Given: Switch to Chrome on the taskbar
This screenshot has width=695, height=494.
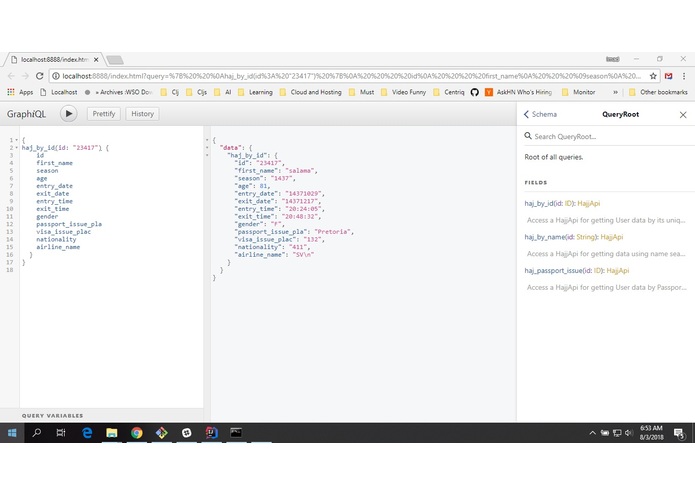Looking at the screenshot, I should [x=137, y=433].
